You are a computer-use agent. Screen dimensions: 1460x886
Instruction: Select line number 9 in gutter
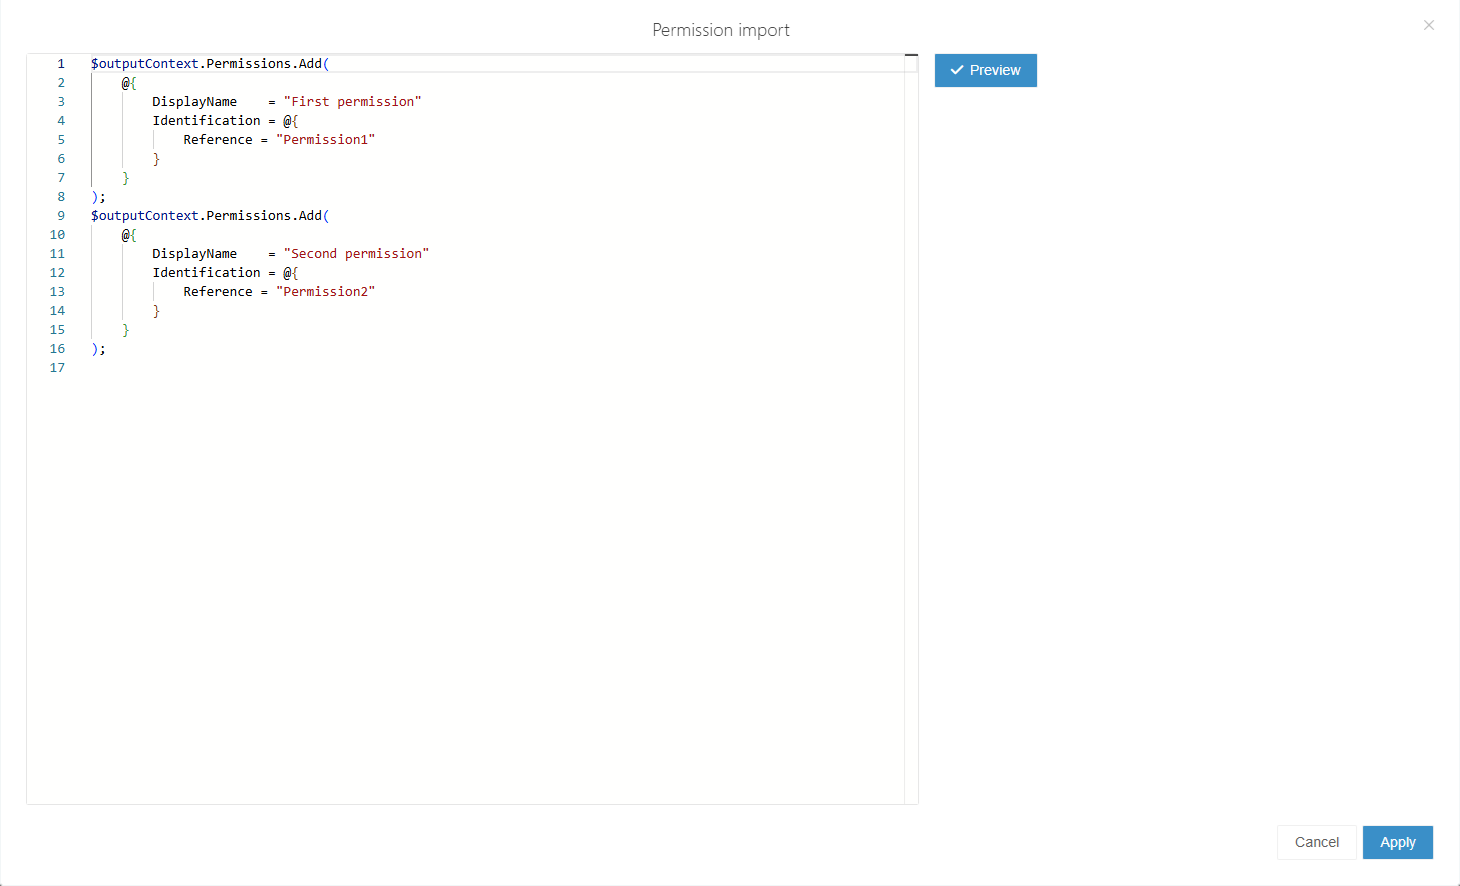(x=60, y=216)
